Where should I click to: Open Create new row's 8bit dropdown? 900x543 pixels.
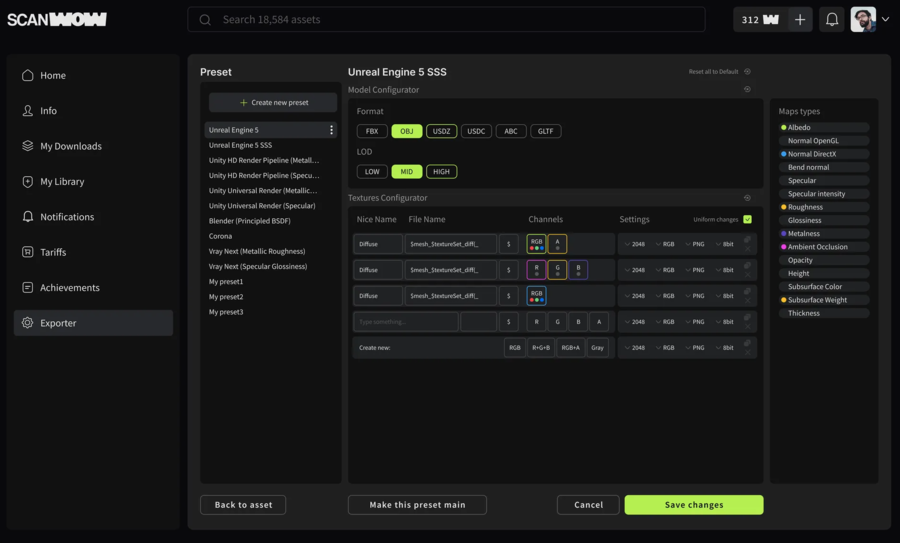(725, 347)
